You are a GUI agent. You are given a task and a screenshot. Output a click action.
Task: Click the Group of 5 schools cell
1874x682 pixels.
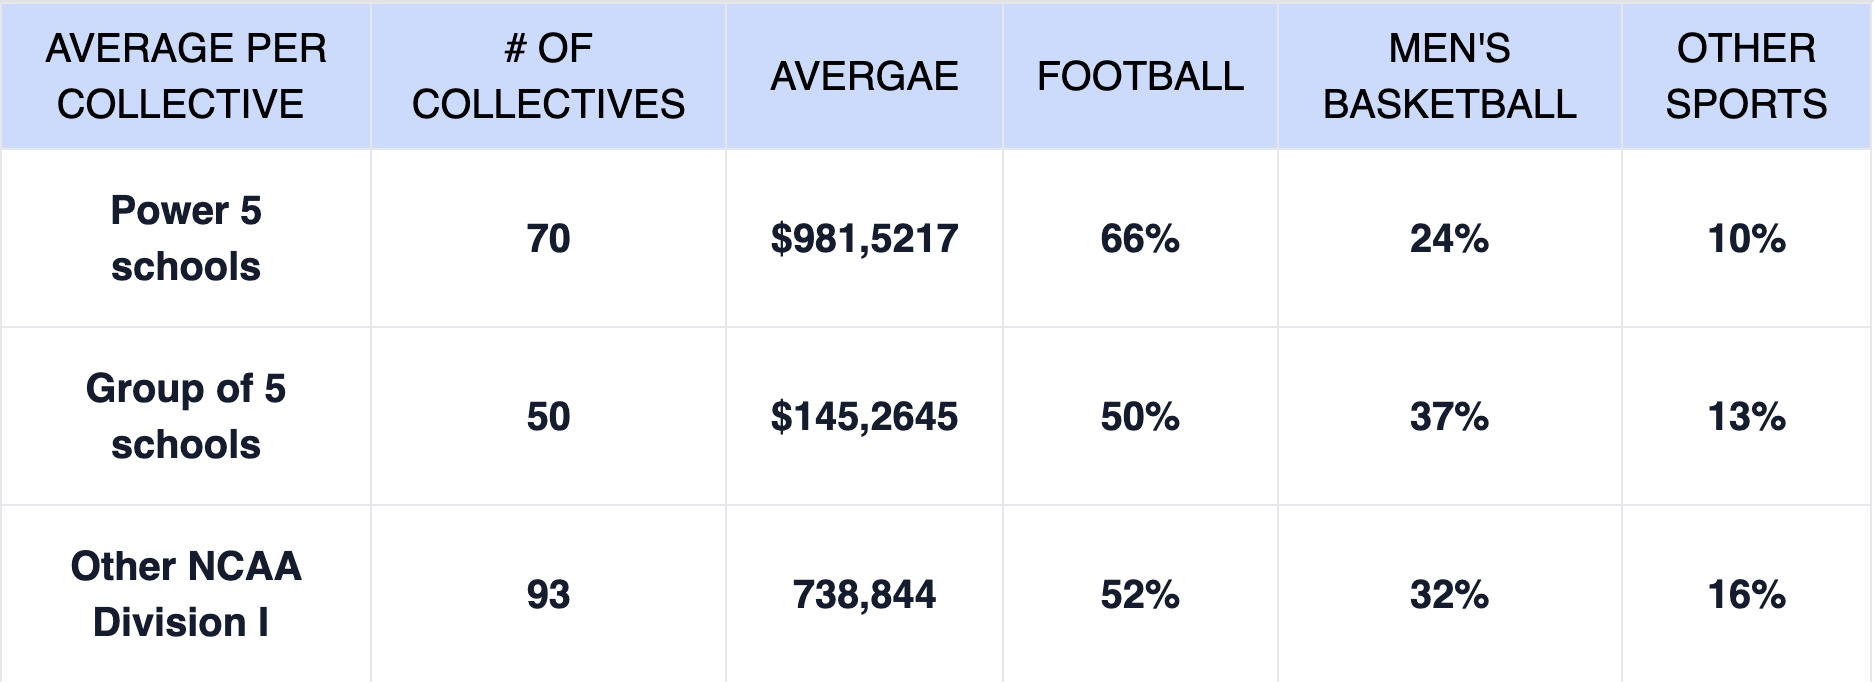186,416
